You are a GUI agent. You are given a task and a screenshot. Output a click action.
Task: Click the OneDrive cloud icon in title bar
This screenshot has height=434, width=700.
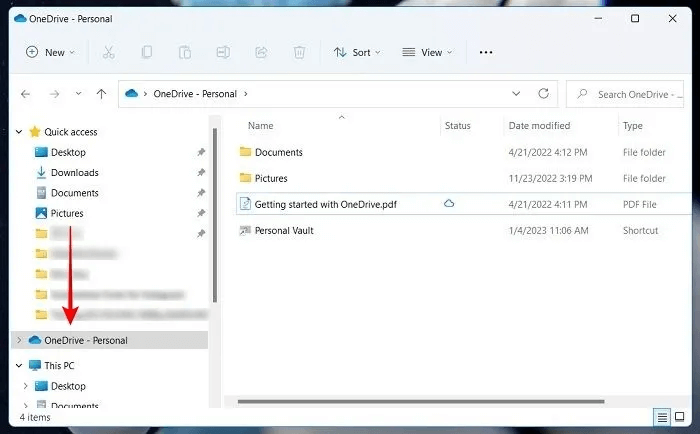(x=20, y=18)
